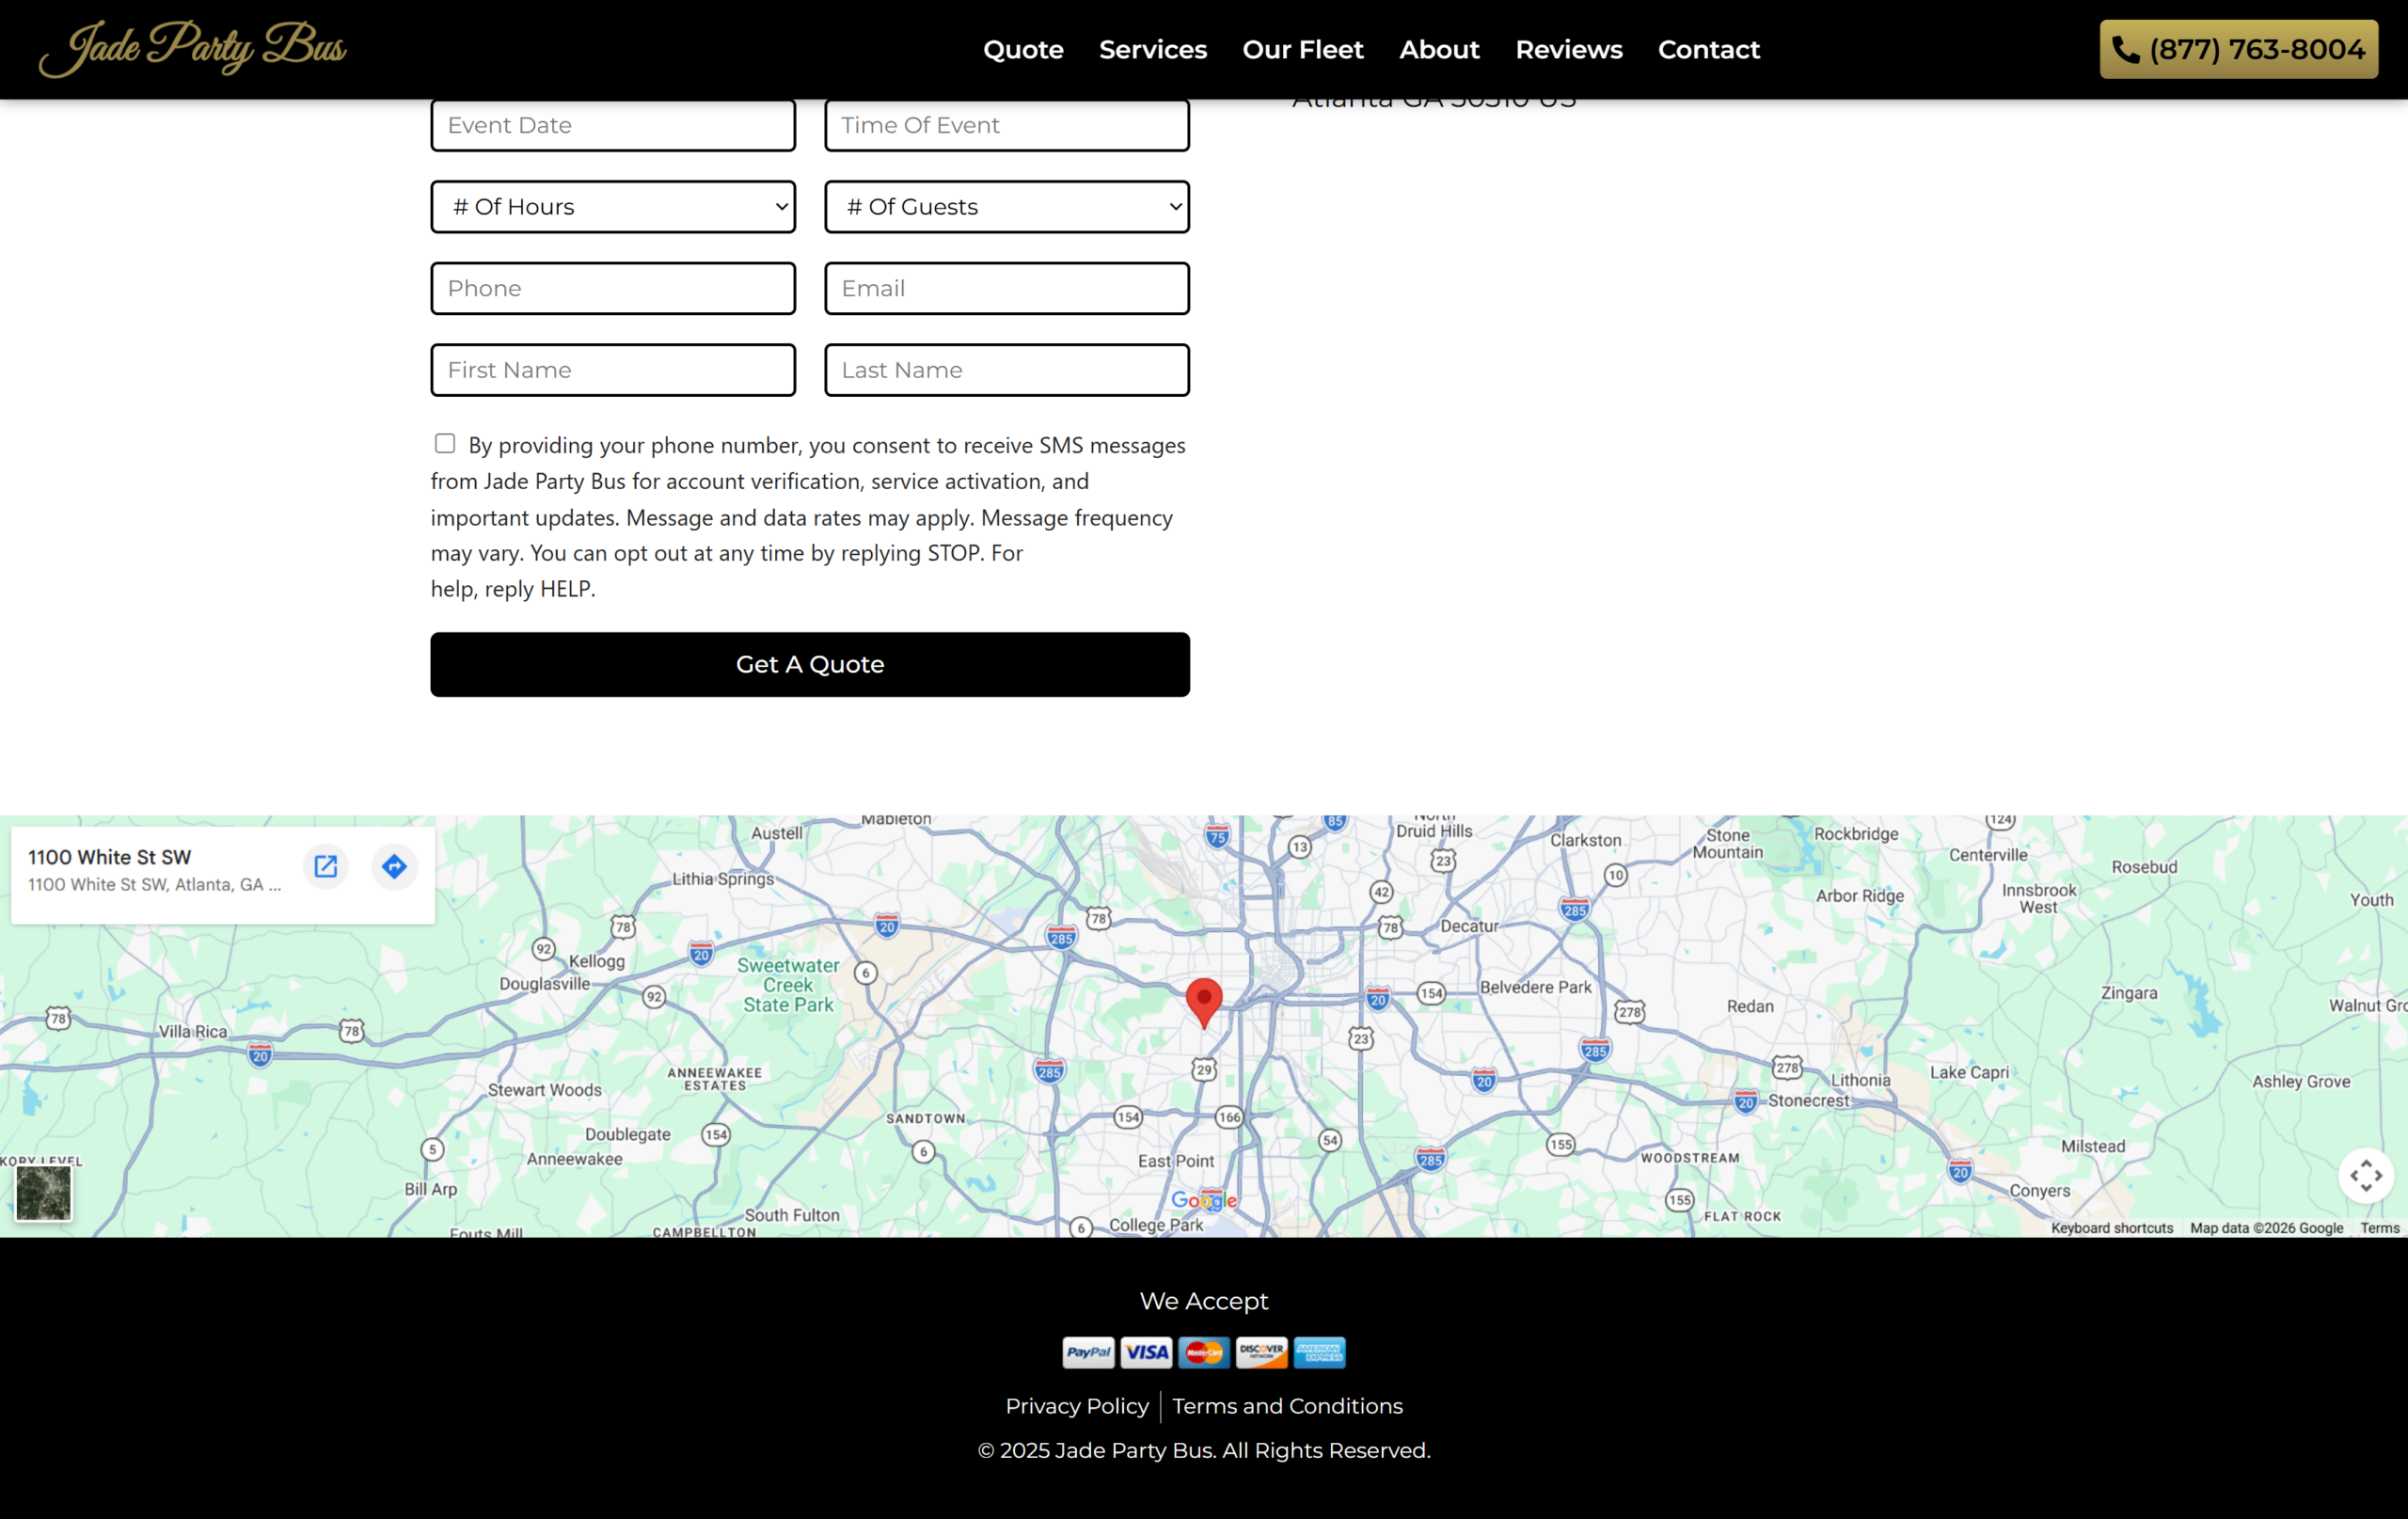Click the Villa Rica map label

(193, 1031)
